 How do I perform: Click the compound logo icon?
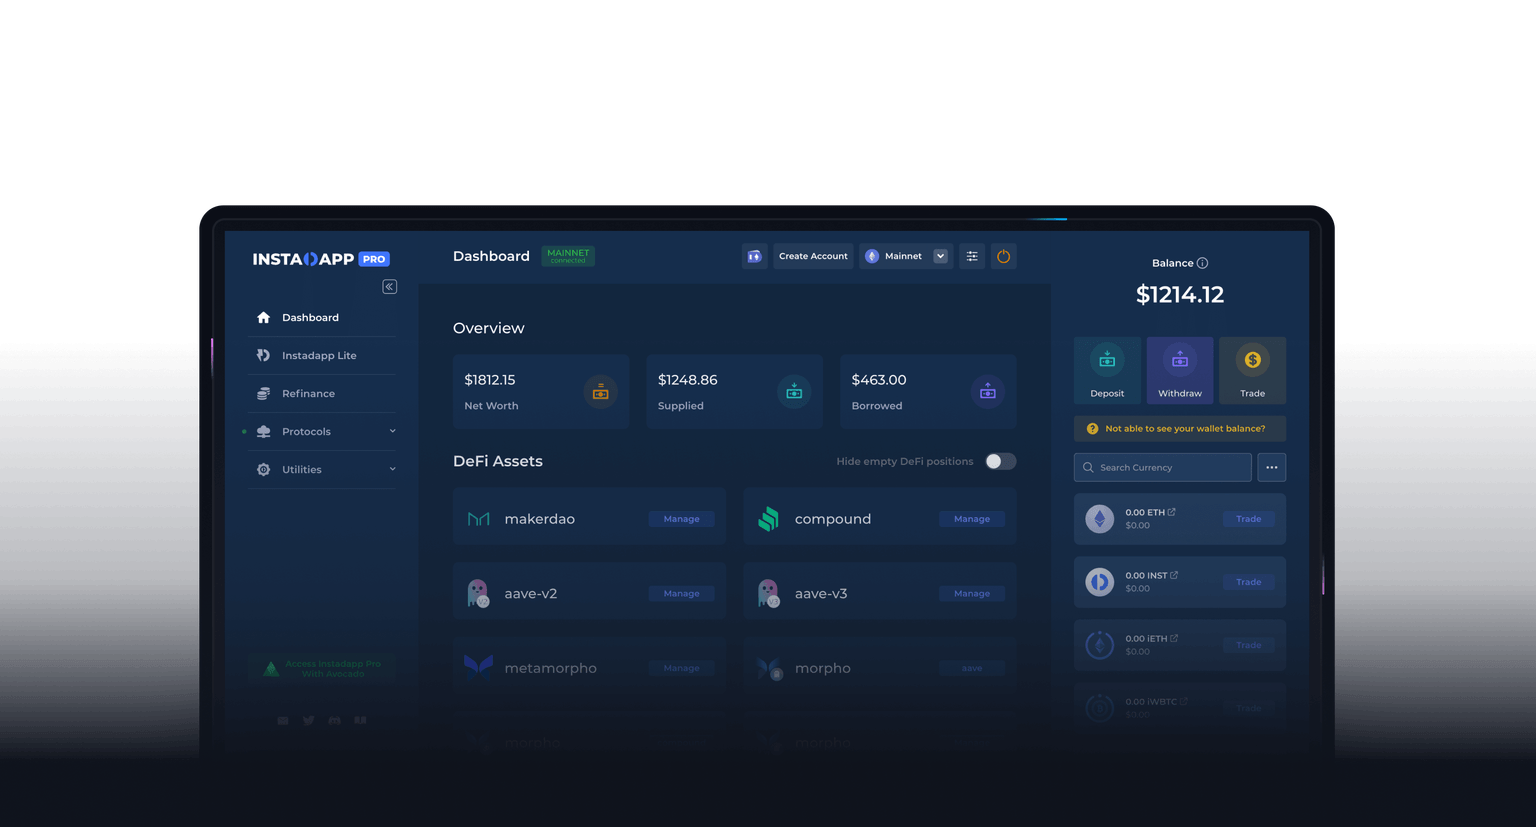769,519
